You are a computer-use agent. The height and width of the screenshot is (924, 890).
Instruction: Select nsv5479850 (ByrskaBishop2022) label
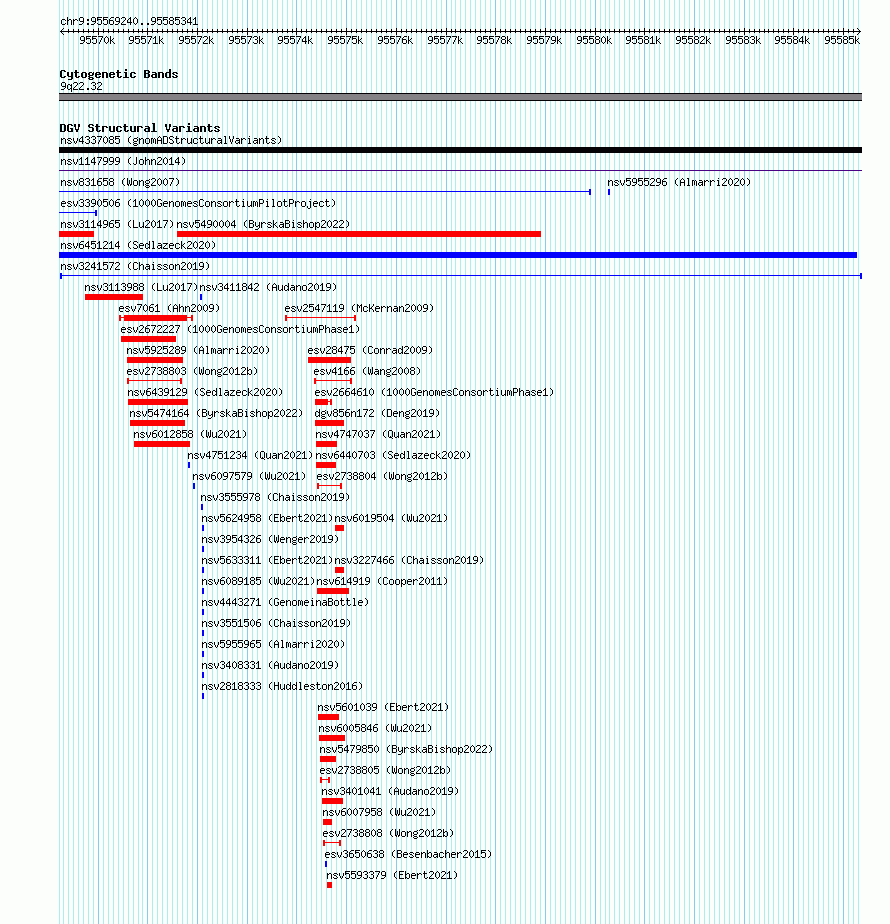(x=406, y=750)
